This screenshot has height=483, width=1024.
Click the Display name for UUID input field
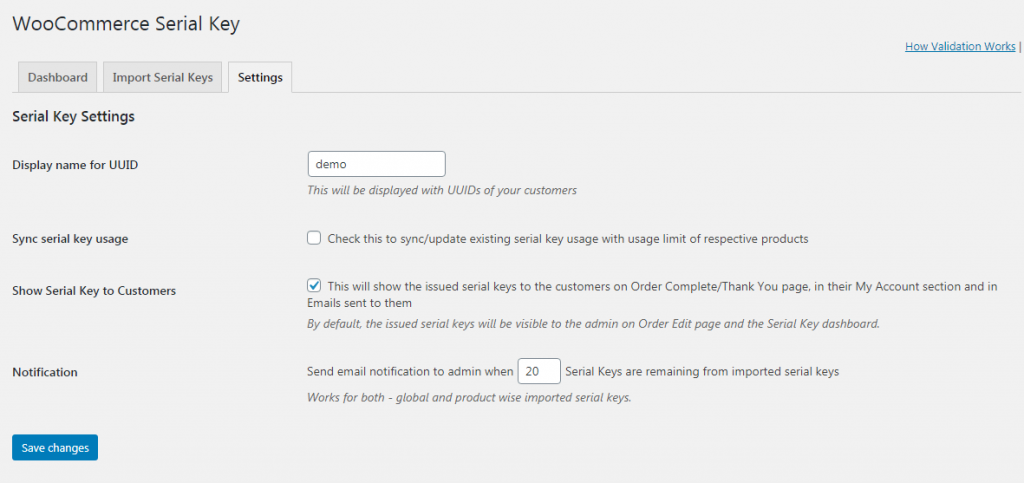click(376, 164)
